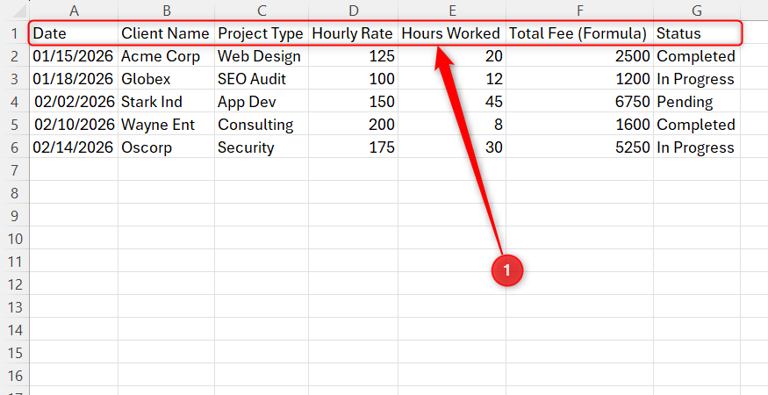The image size is (768, 395).
Task: Select the Wayne Ent cell
Action: coord(167,124)
